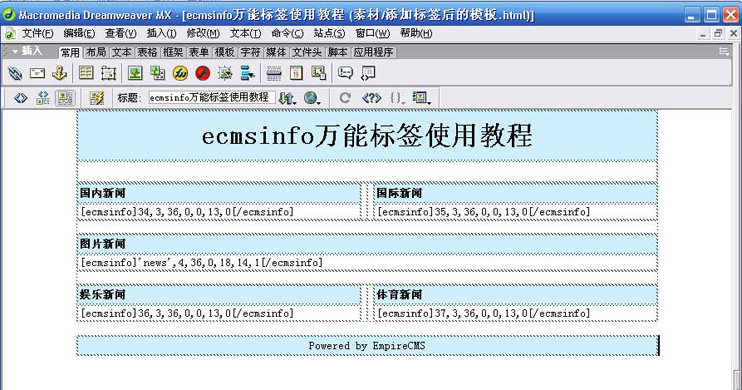Open the Code Navigation braces dropdown
The width and height of the screenshot is (742, 390).
click(397, 98)
